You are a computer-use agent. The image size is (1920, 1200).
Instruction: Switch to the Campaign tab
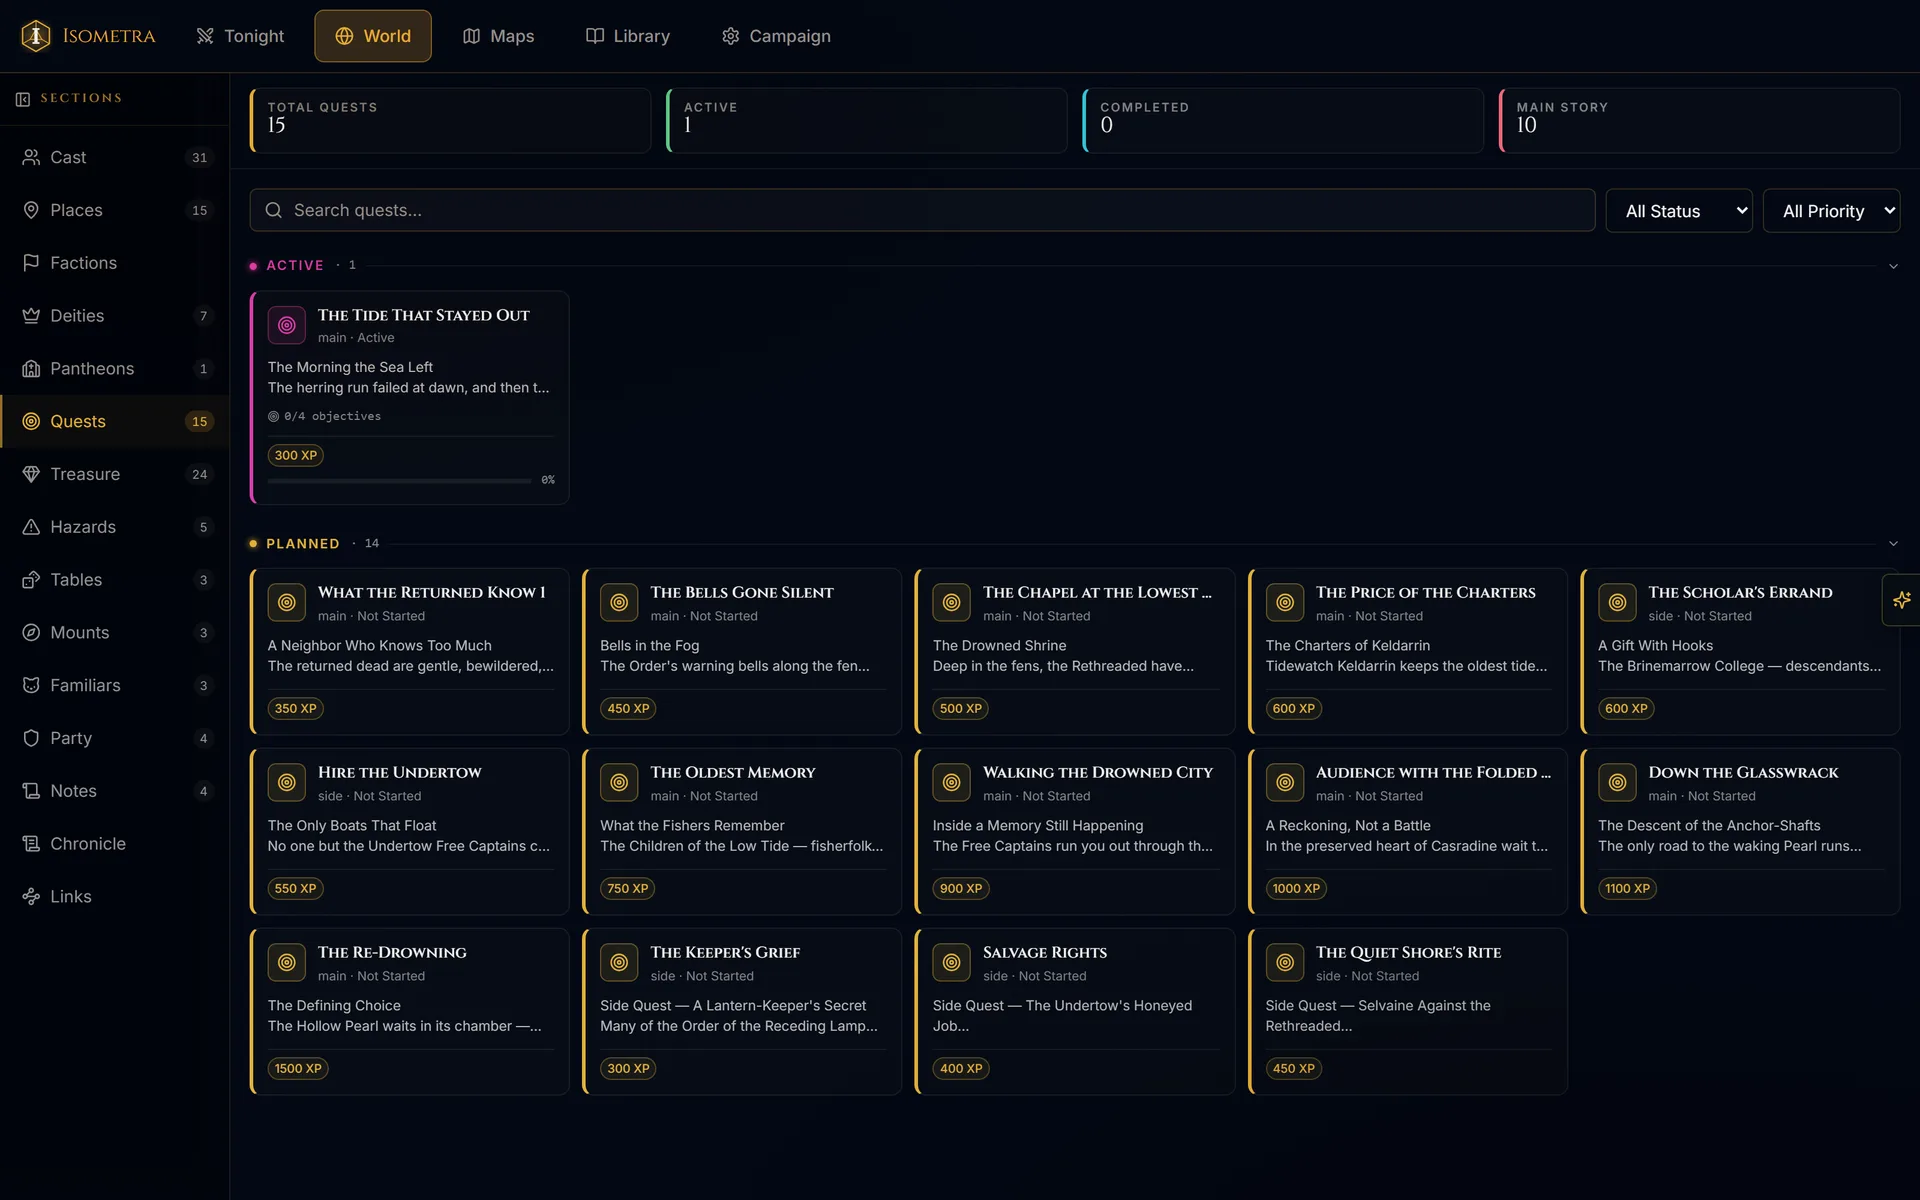(x=776, y=36)
